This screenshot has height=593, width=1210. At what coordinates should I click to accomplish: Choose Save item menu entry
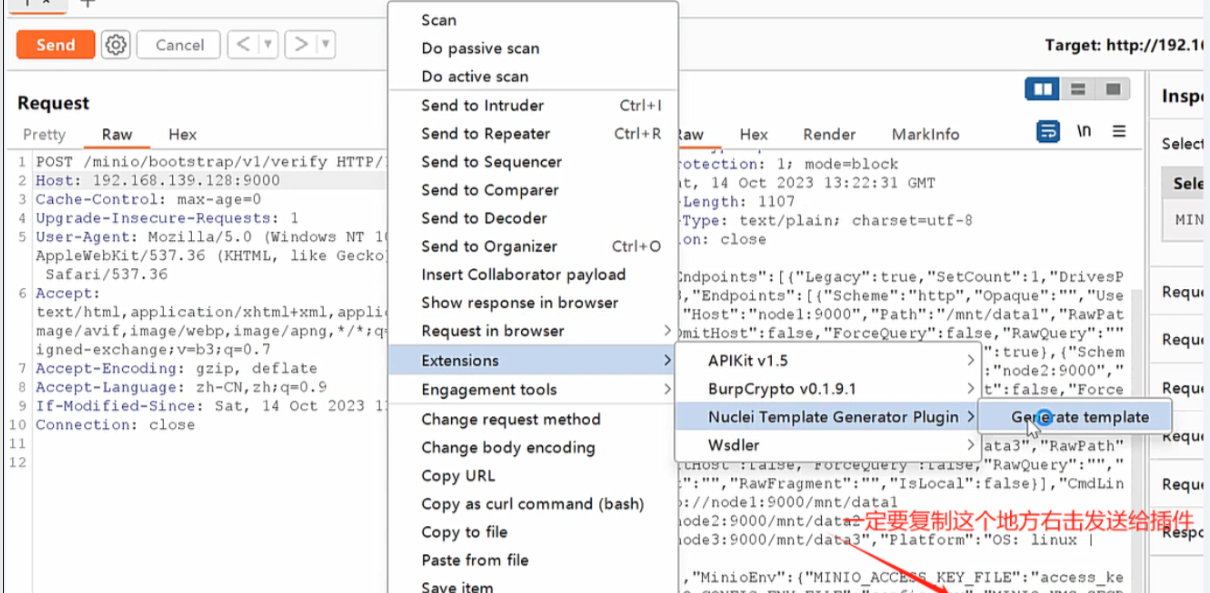tap(533, 585)
